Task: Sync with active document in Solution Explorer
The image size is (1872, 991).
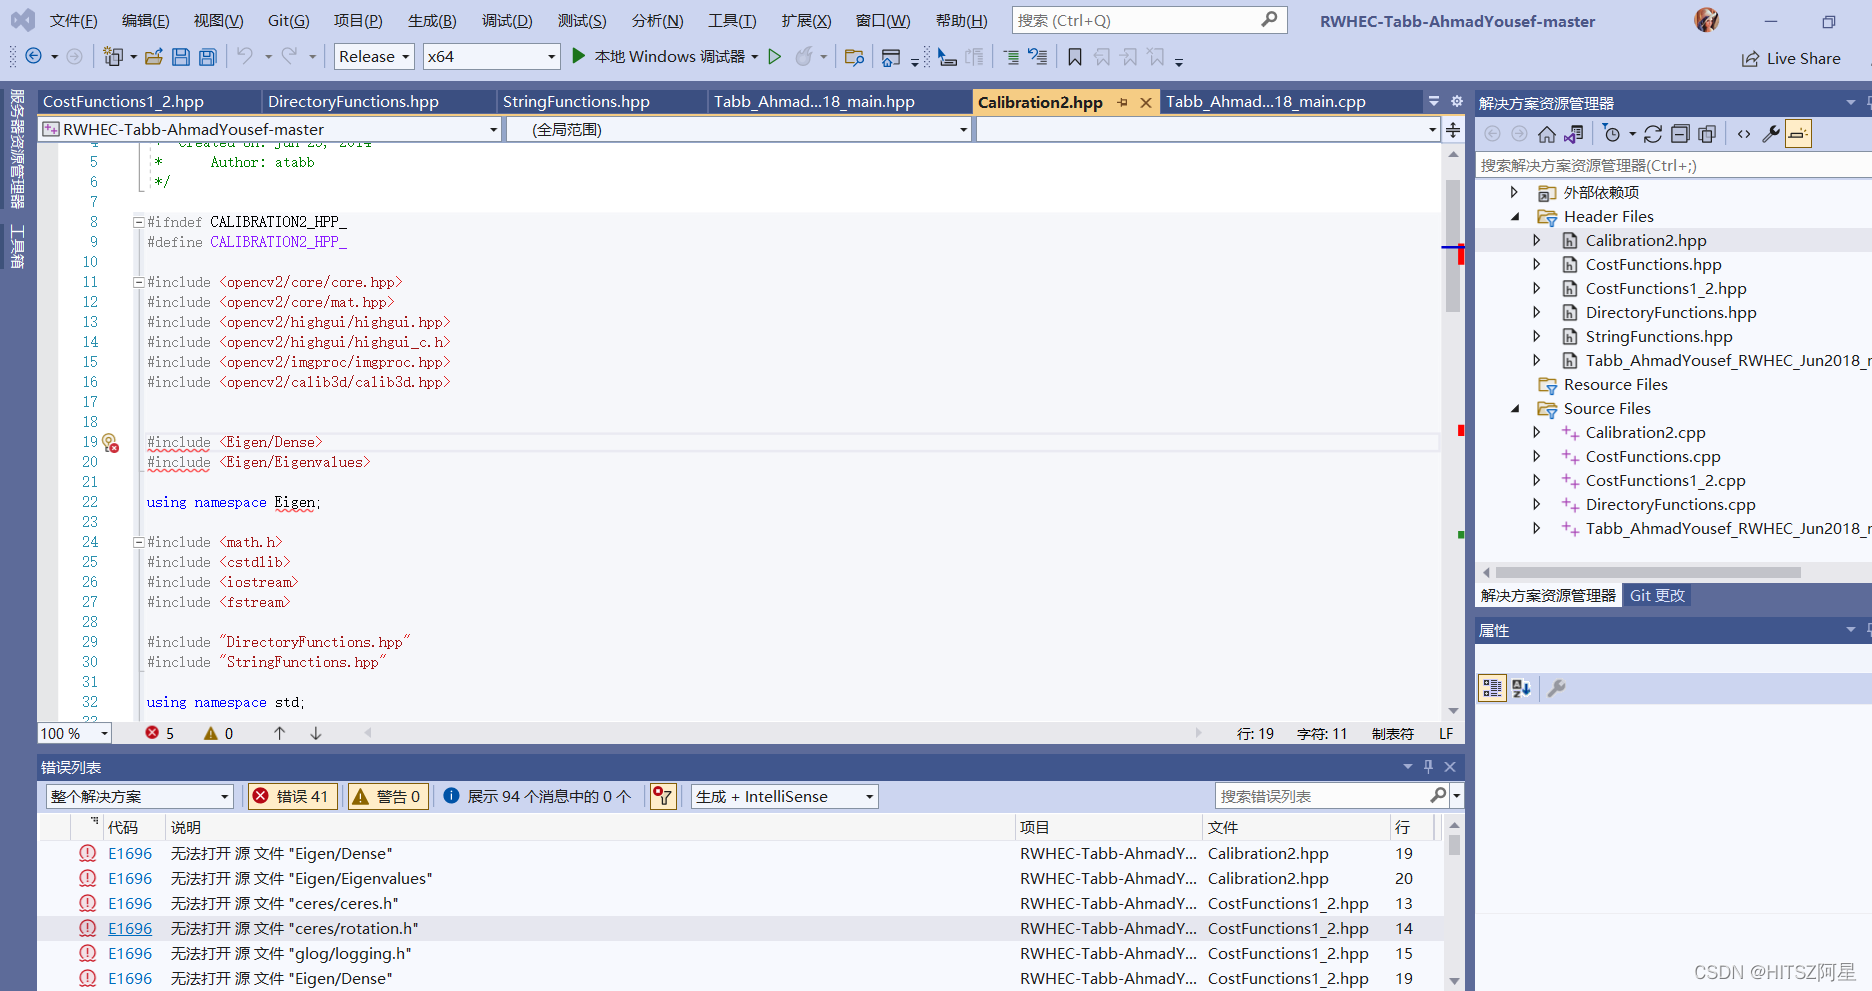Action: tap(1653, 134)
